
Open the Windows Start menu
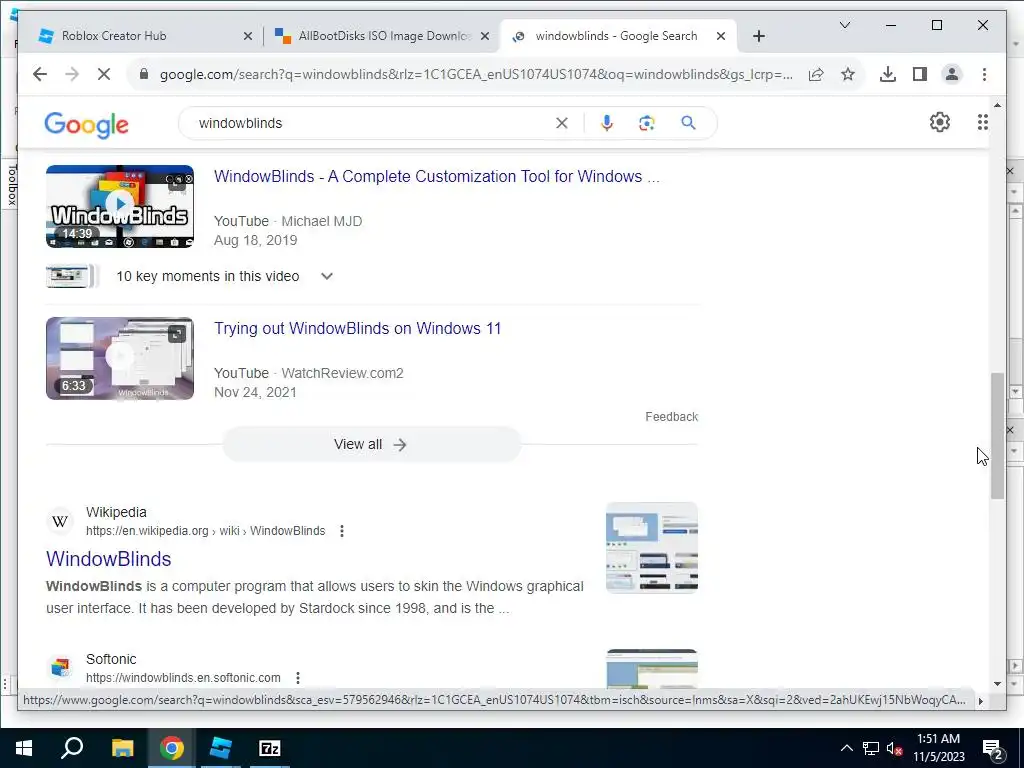[x=24, y=748]
